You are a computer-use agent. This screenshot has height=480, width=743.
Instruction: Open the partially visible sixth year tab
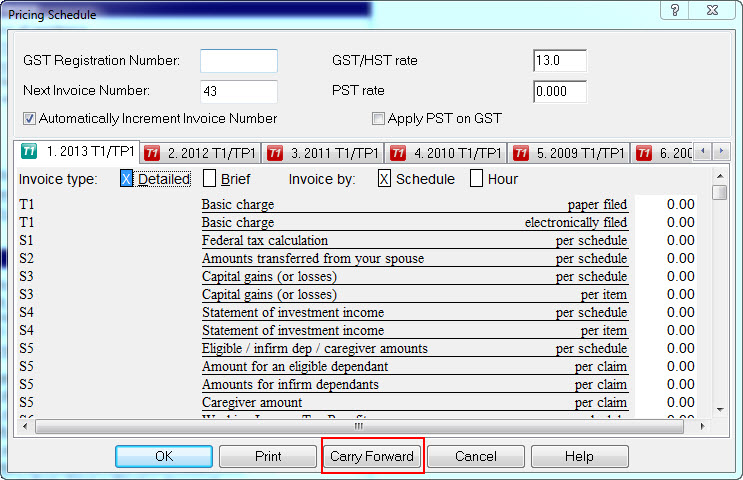(663, 153)
